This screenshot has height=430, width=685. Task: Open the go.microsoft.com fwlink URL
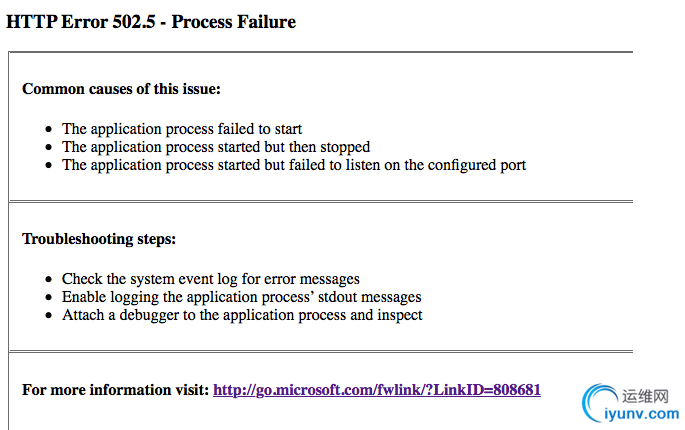point(377,390)
